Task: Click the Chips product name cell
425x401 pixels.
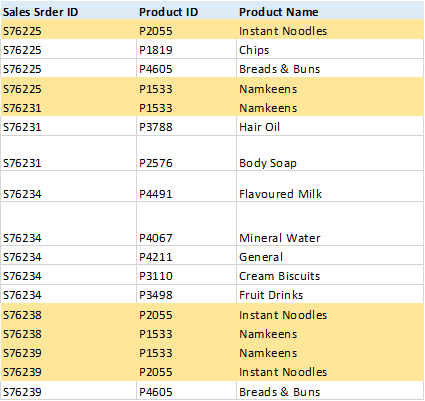Action: point(330,49)
